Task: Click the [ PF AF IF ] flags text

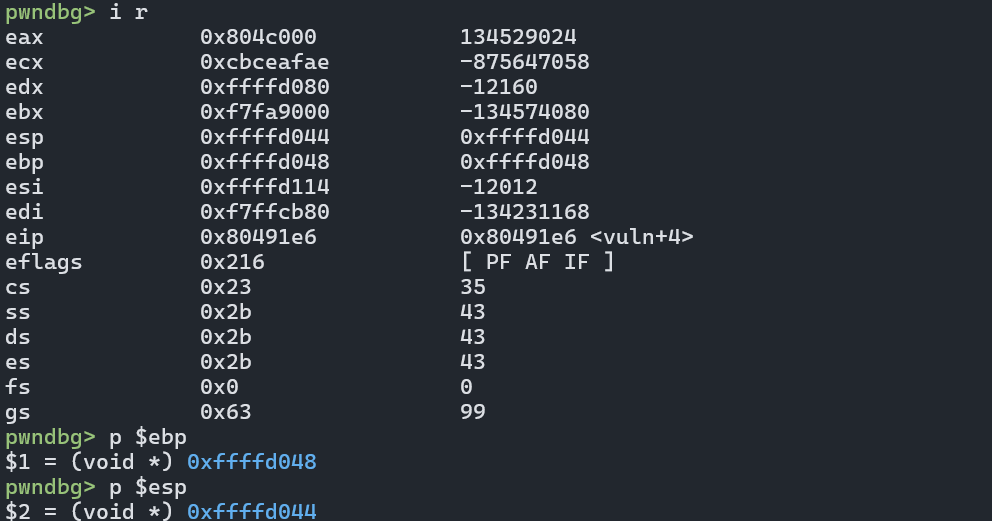Action: pyautogui.click(x=536, y=263)
